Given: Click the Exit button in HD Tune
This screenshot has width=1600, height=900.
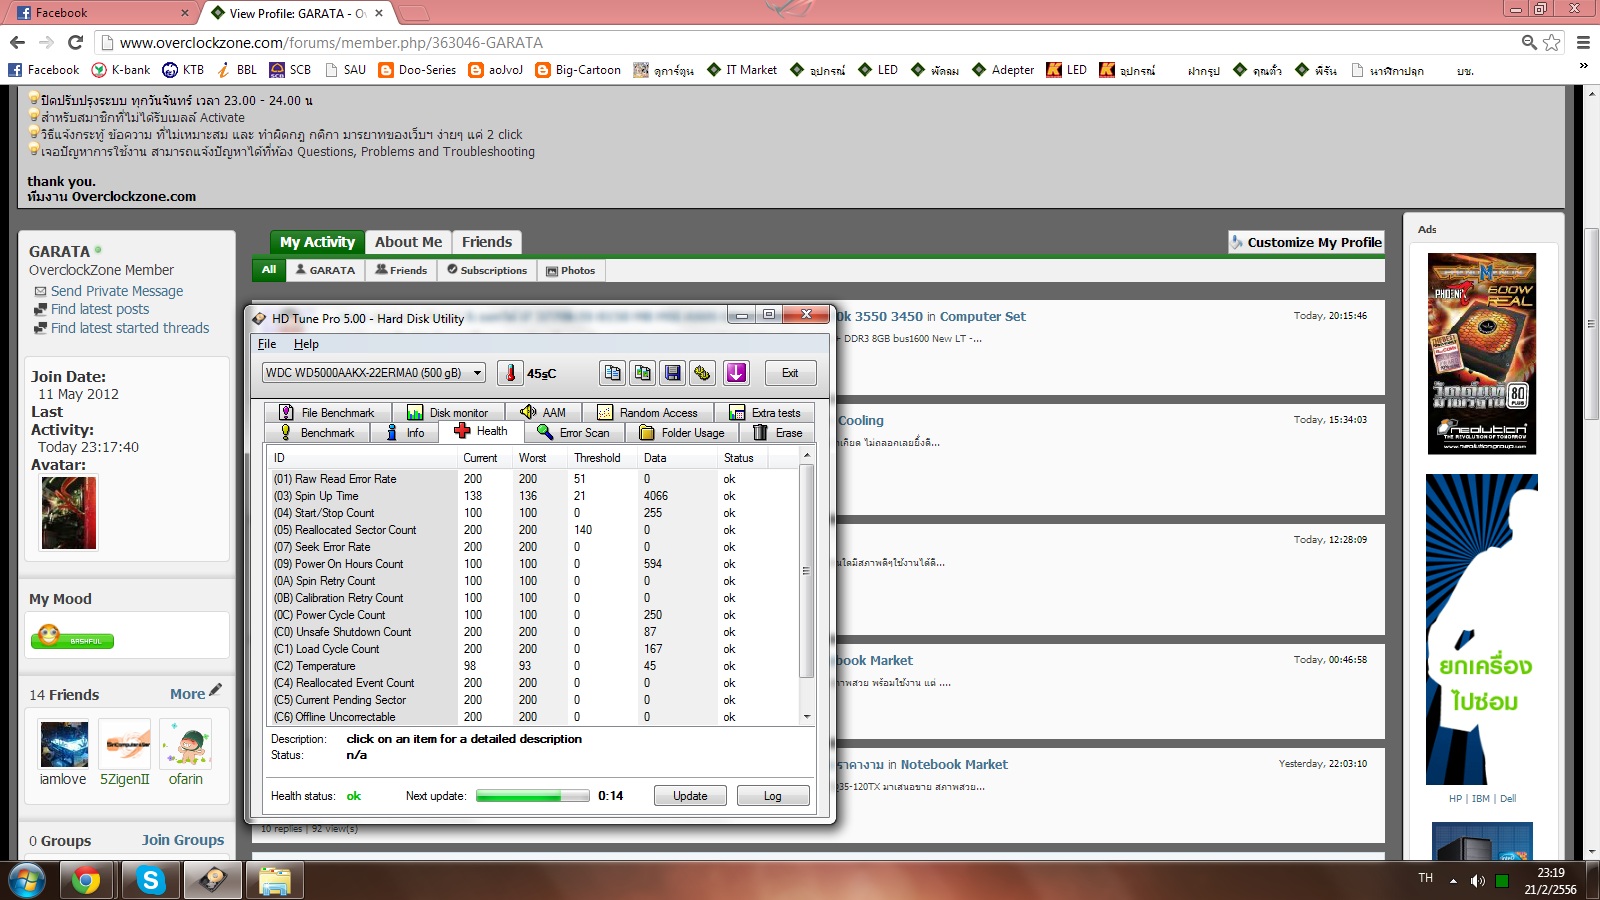Looking at the screenshot, I should tap(790, 373).
